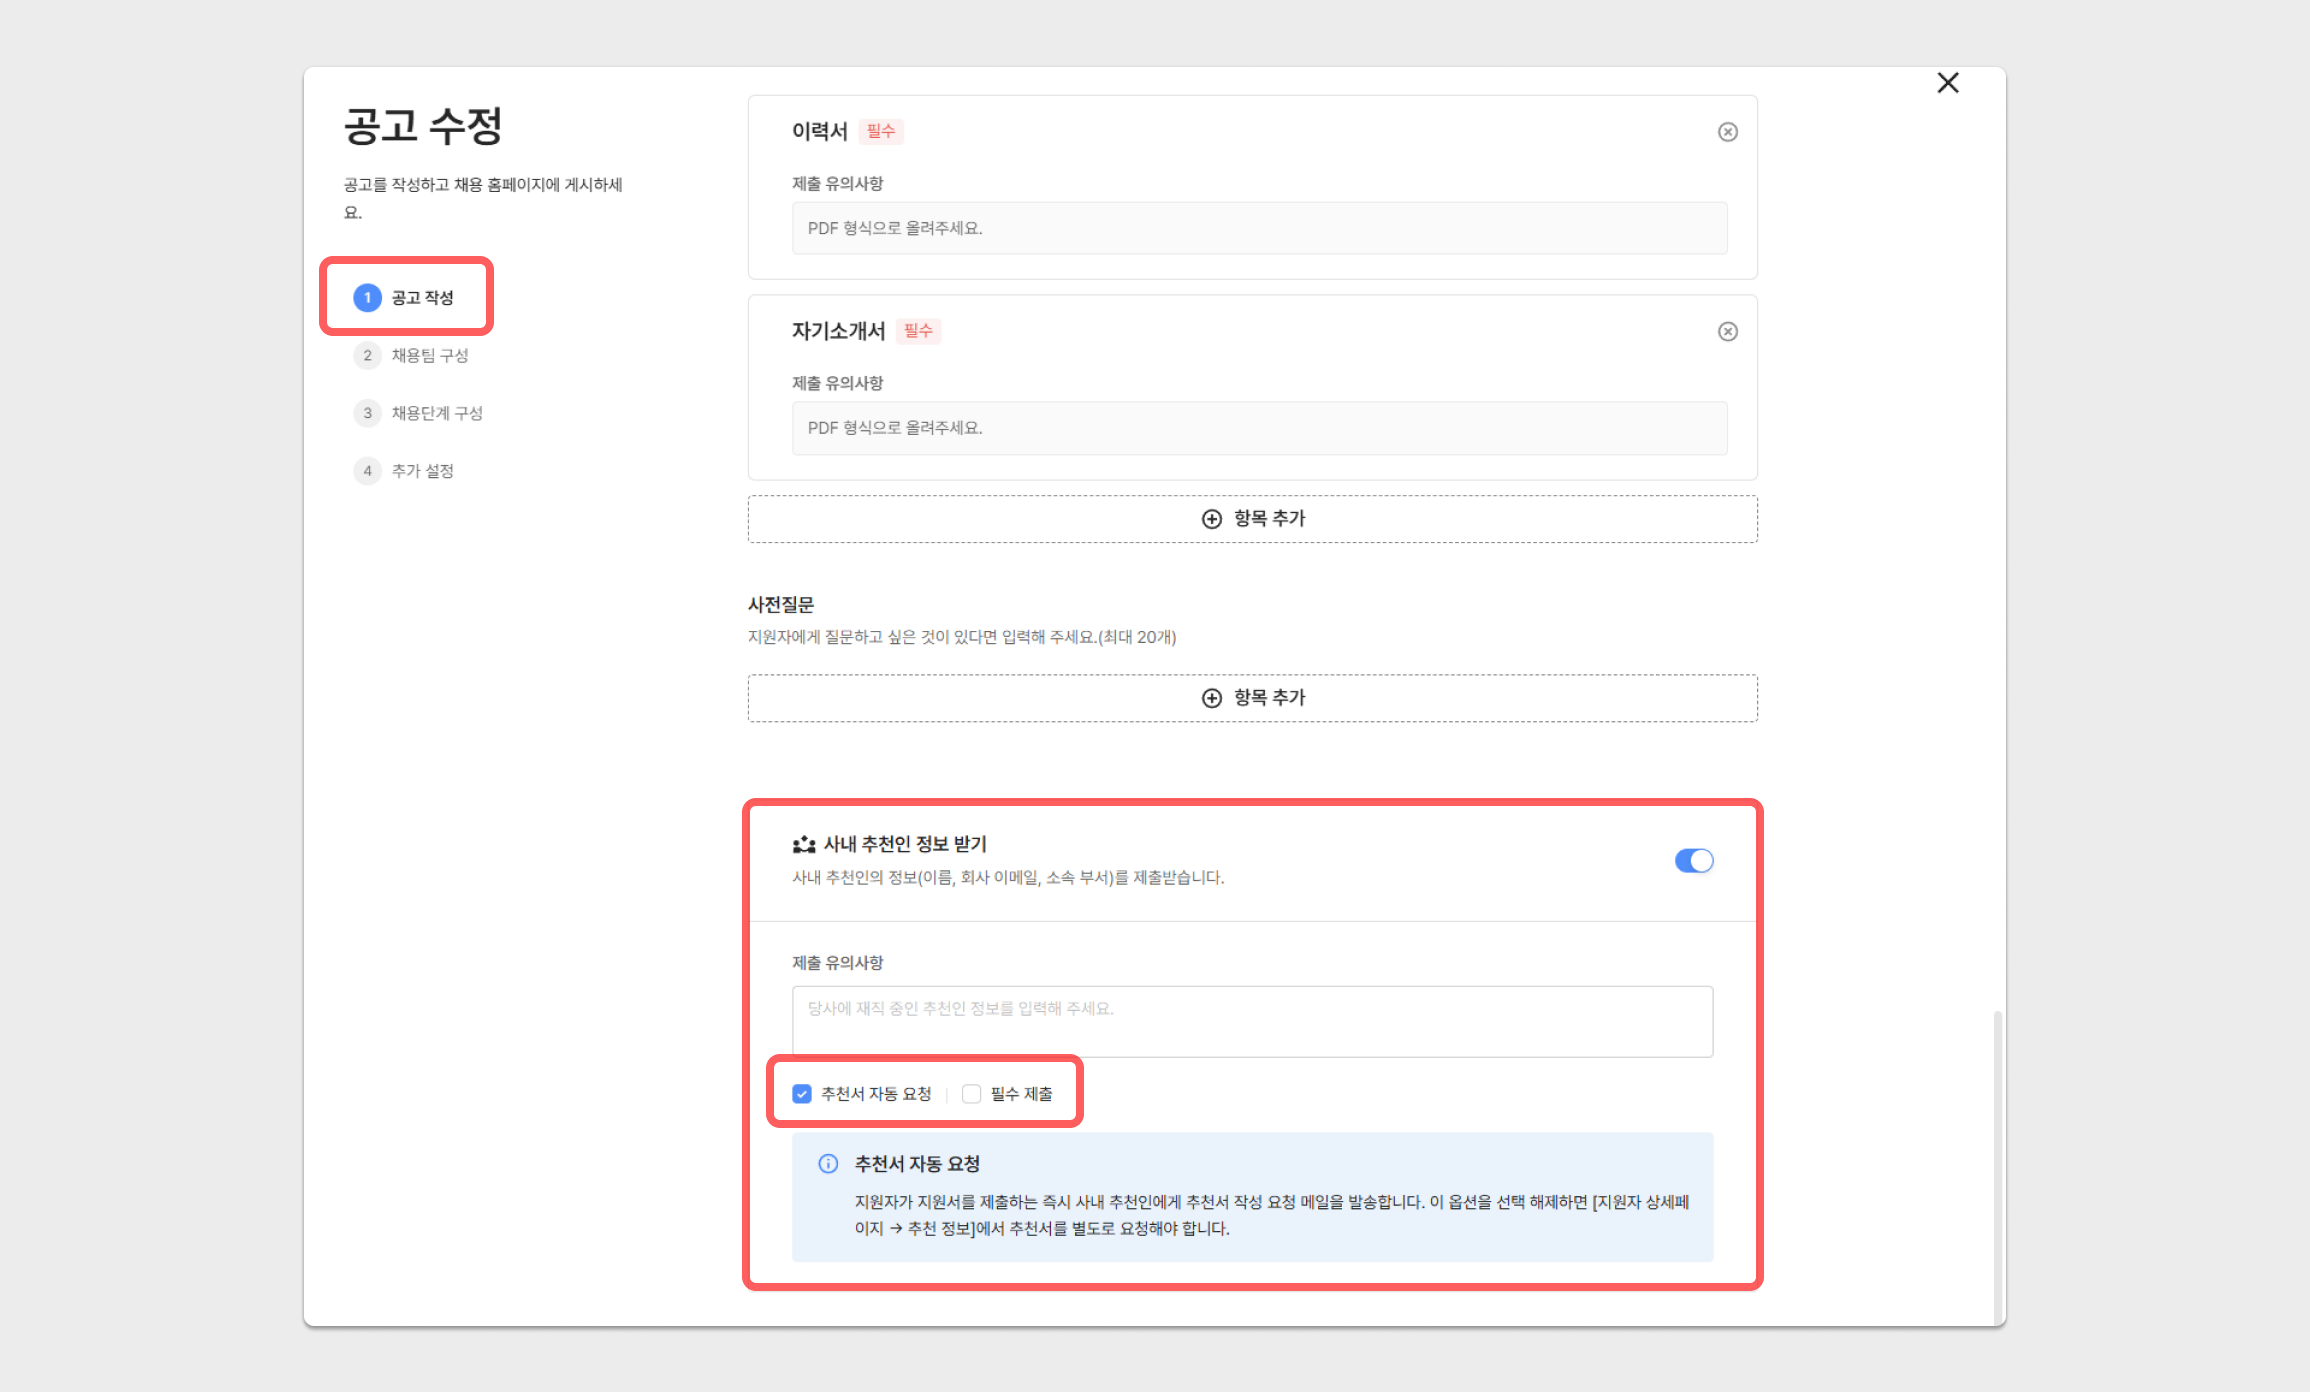Click the 자기소개서 제출 유의사항 input field
Image resolution: width=2310 pixels, height=1392 pixels.
pyautogui.click(x=1258, y=428)
